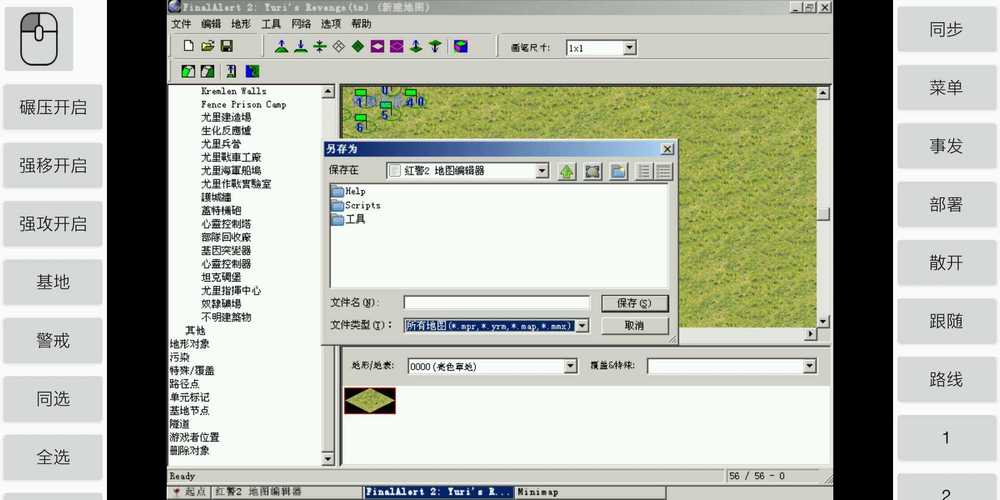Open the 选项 menu

(x=331, y=24)
